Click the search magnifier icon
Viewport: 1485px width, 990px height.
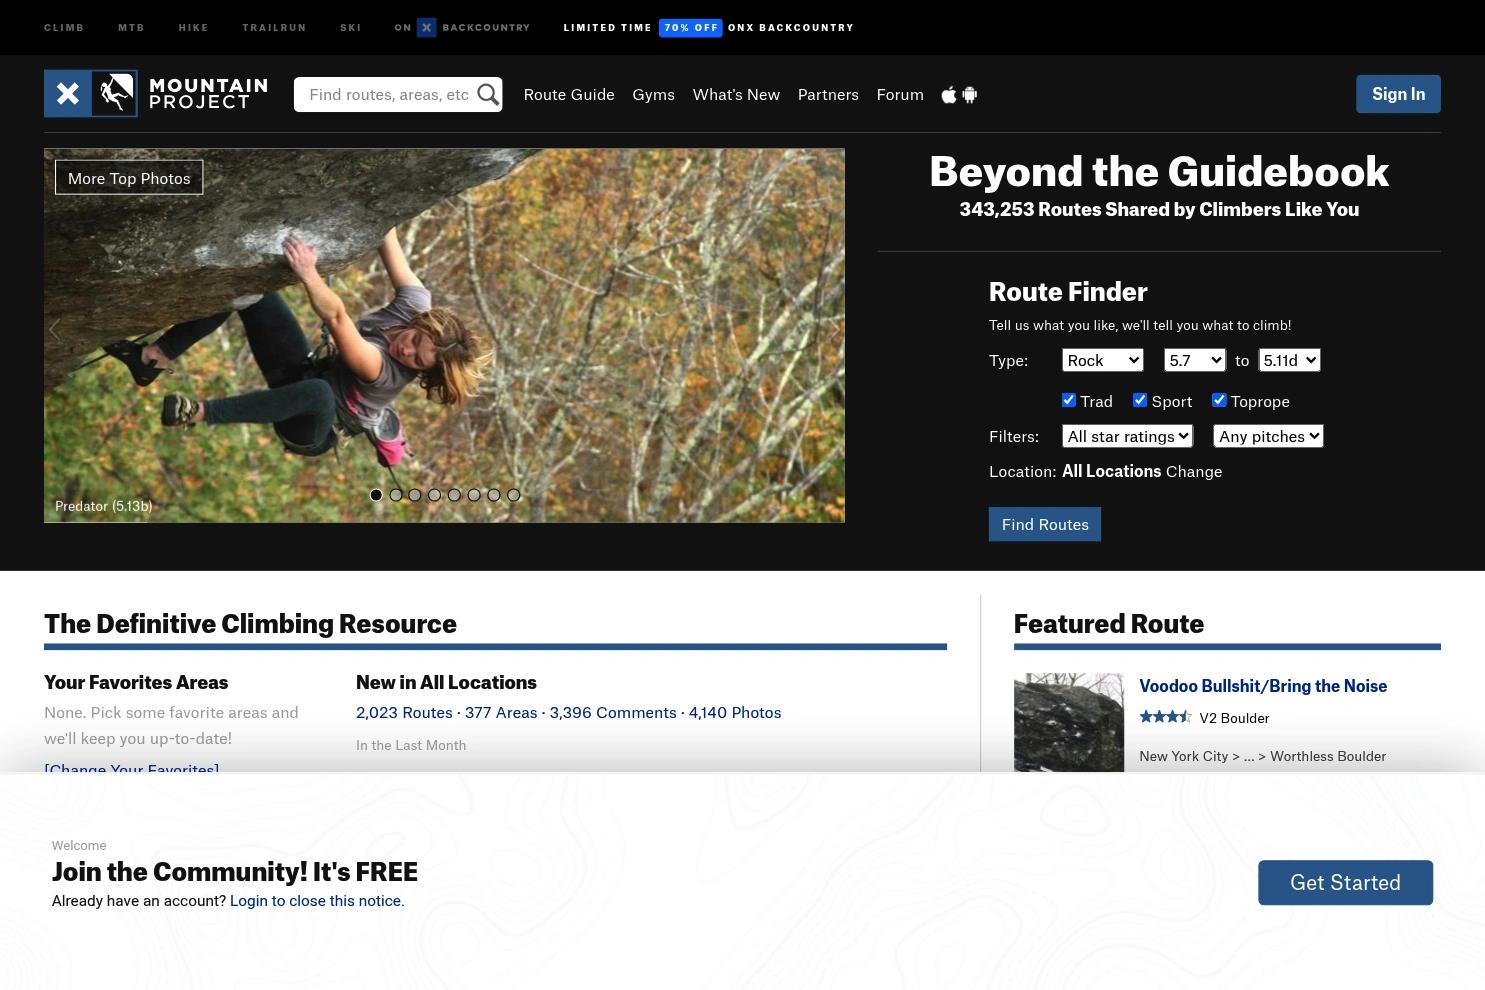coord(488,94)
